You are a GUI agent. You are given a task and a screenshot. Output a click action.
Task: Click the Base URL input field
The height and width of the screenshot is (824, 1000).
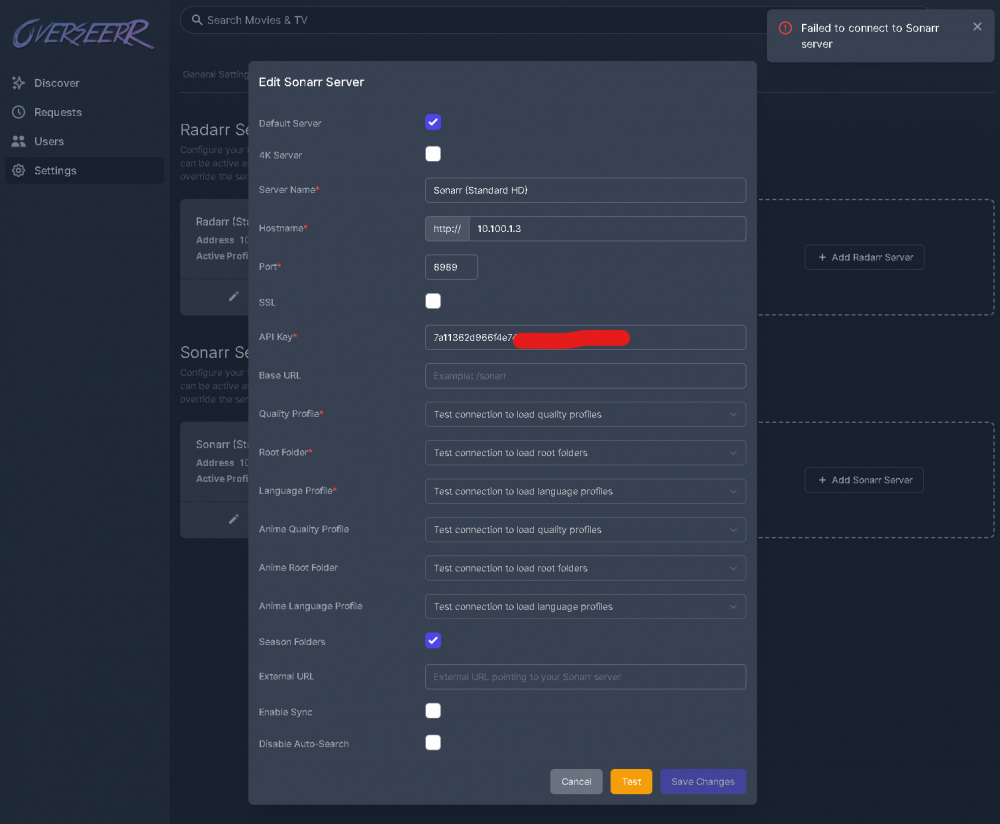pyautogui.click(x=585, y=376)
